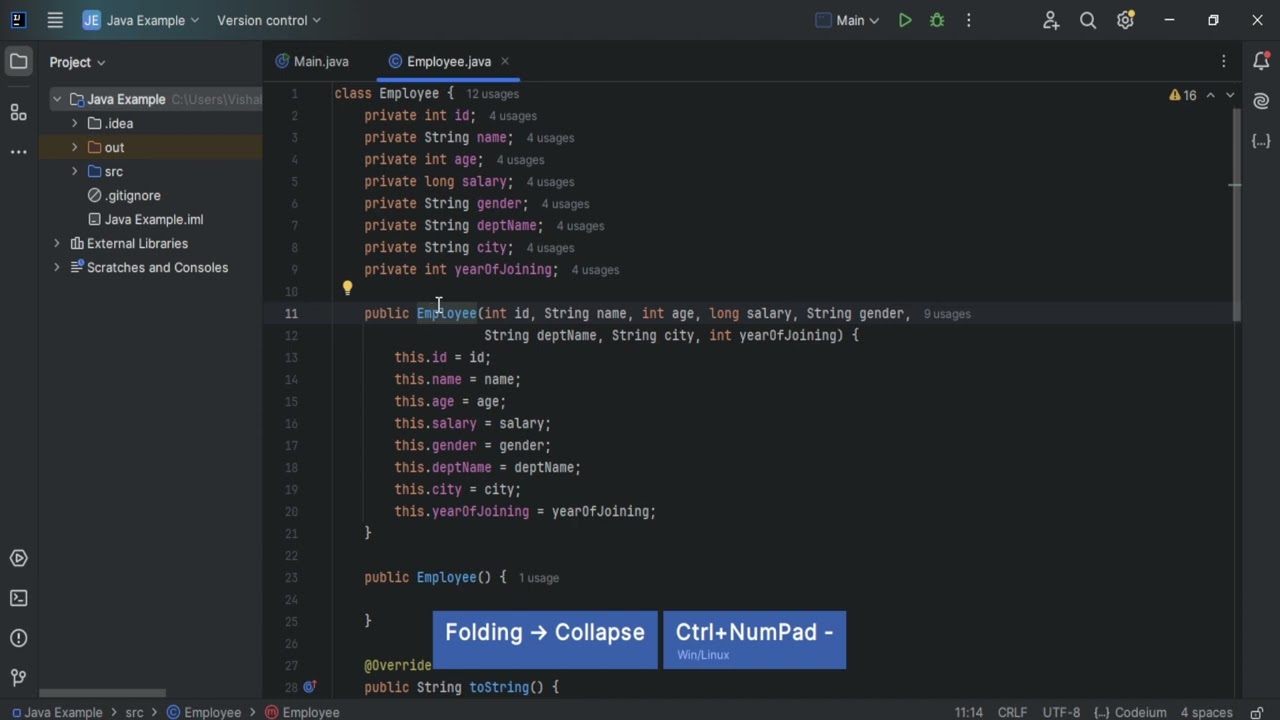This screenshot has width=1280, height=720.
Task: Open the Services tool window
Action: [18, 558]
